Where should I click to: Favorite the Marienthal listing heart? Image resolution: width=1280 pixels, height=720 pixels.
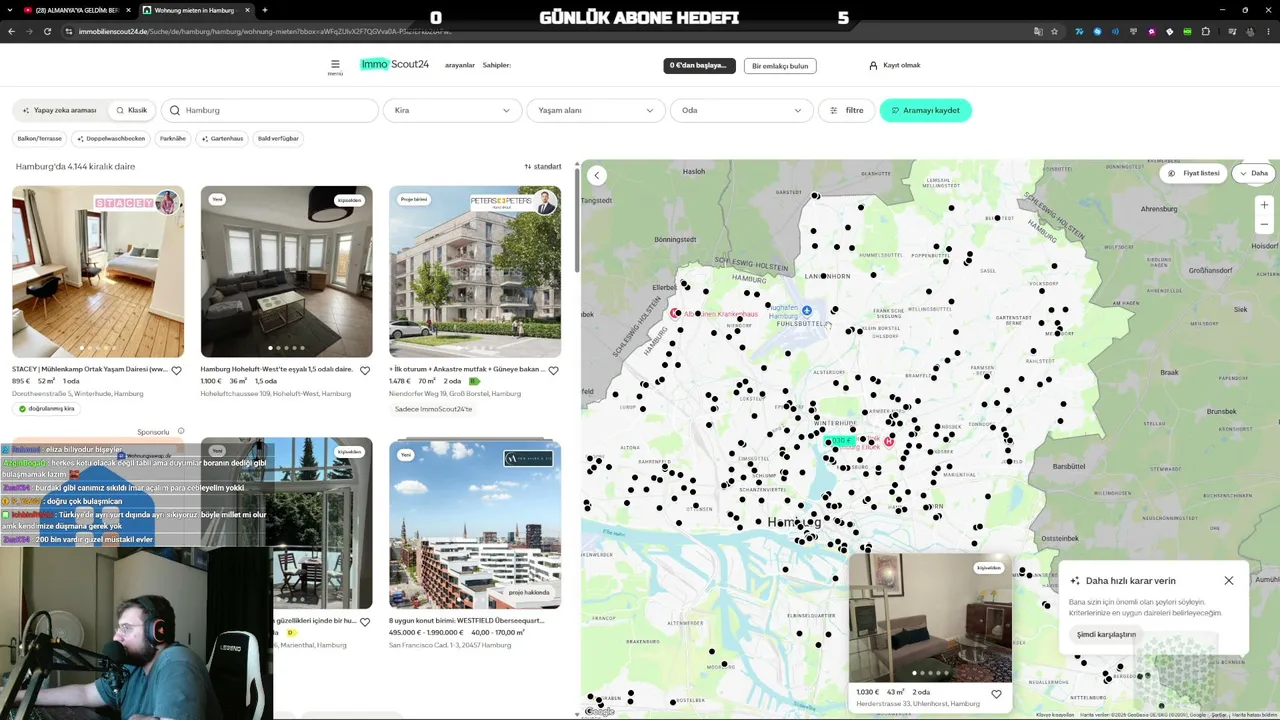click(x=365, y=621)
